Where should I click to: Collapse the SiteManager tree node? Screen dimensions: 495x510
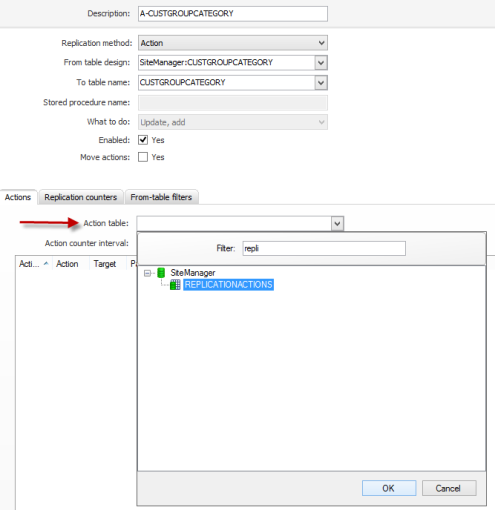147,273
